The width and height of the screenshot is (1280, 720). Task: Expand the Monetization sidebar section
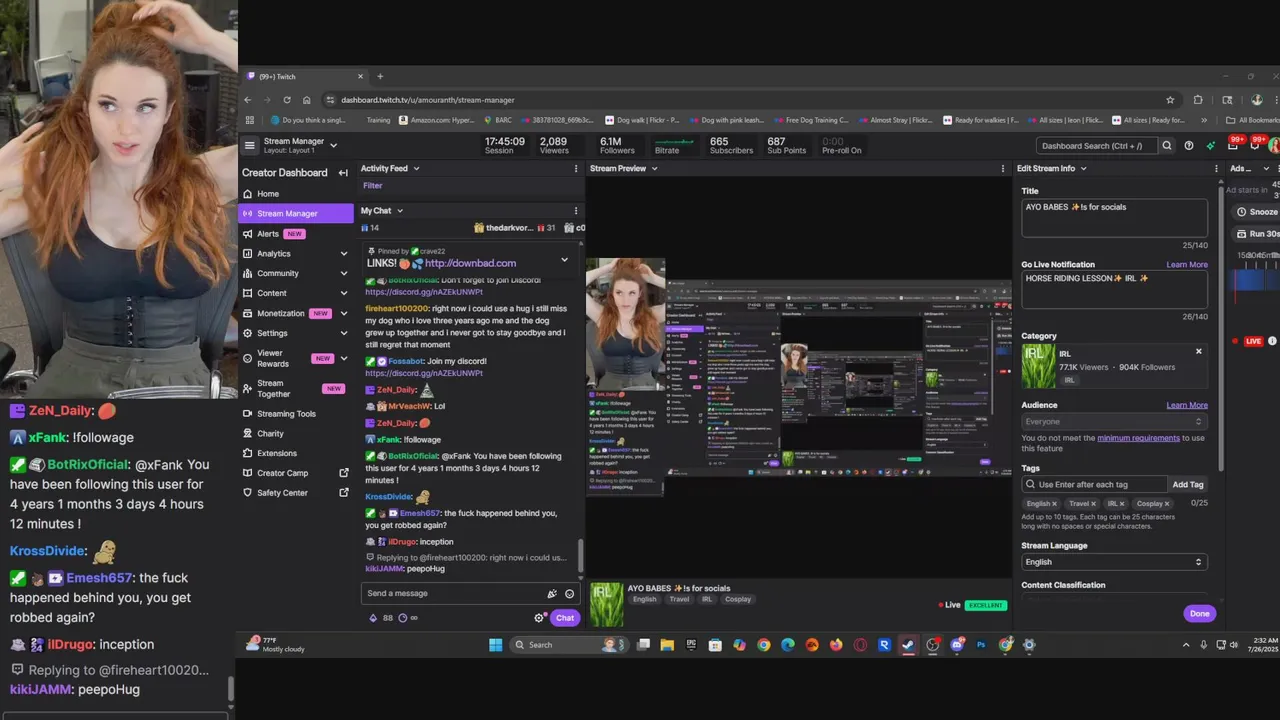tap(344, 314)
